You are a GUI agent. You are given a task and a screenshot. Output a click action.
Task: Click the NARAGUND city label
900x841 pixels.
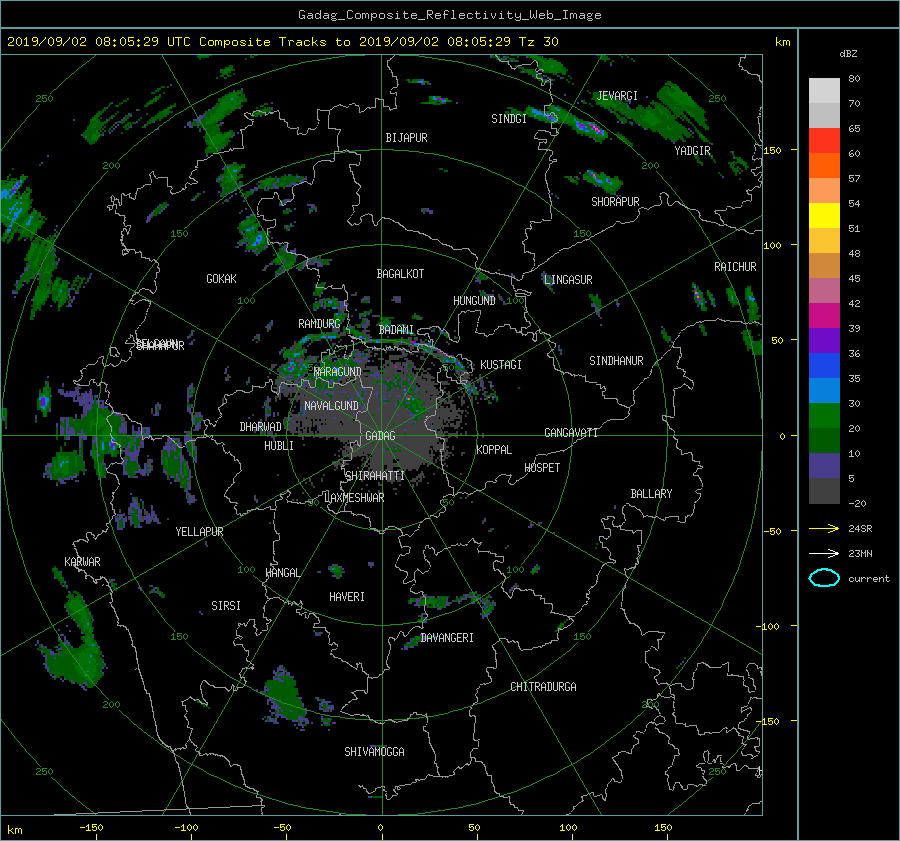(x=338, y=372)
